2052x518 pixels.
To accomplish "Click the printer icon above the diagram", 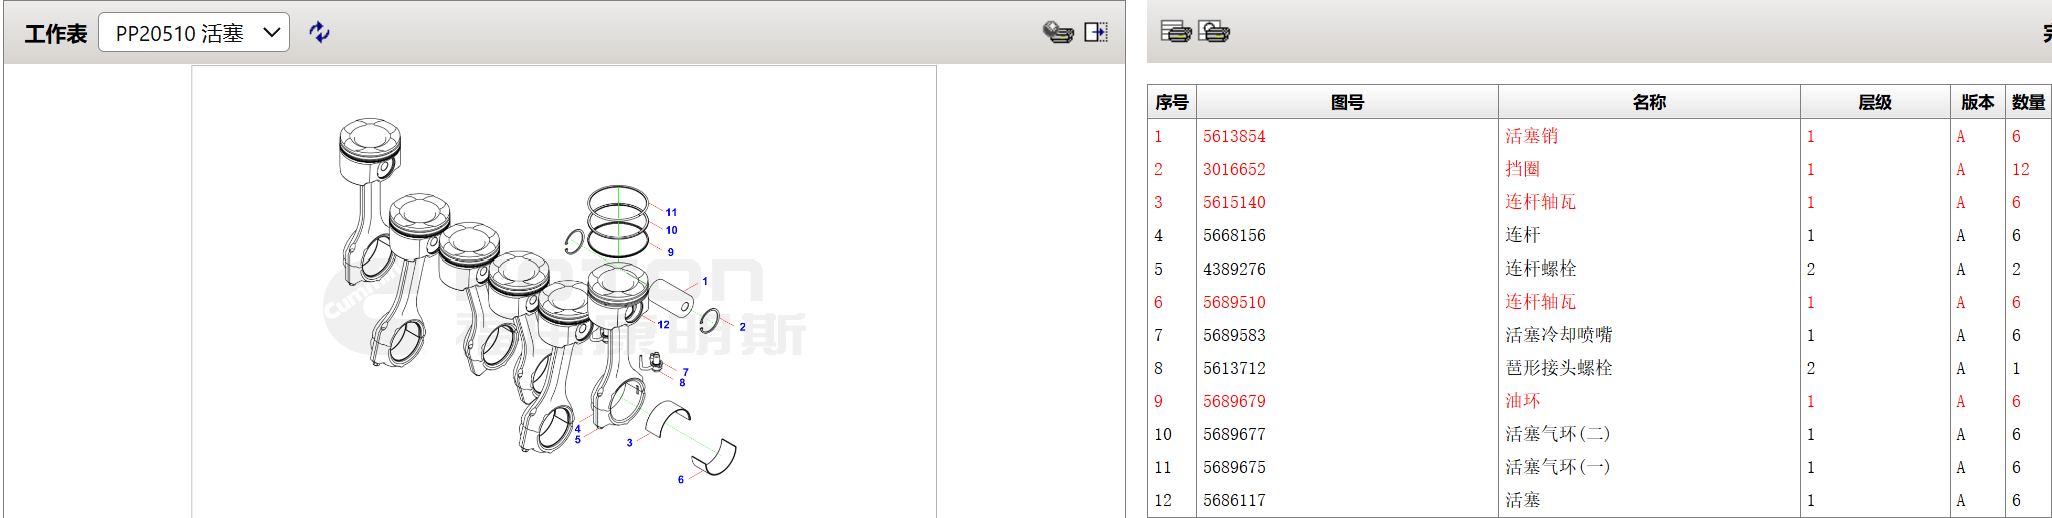I will [x=1057, y=32].
